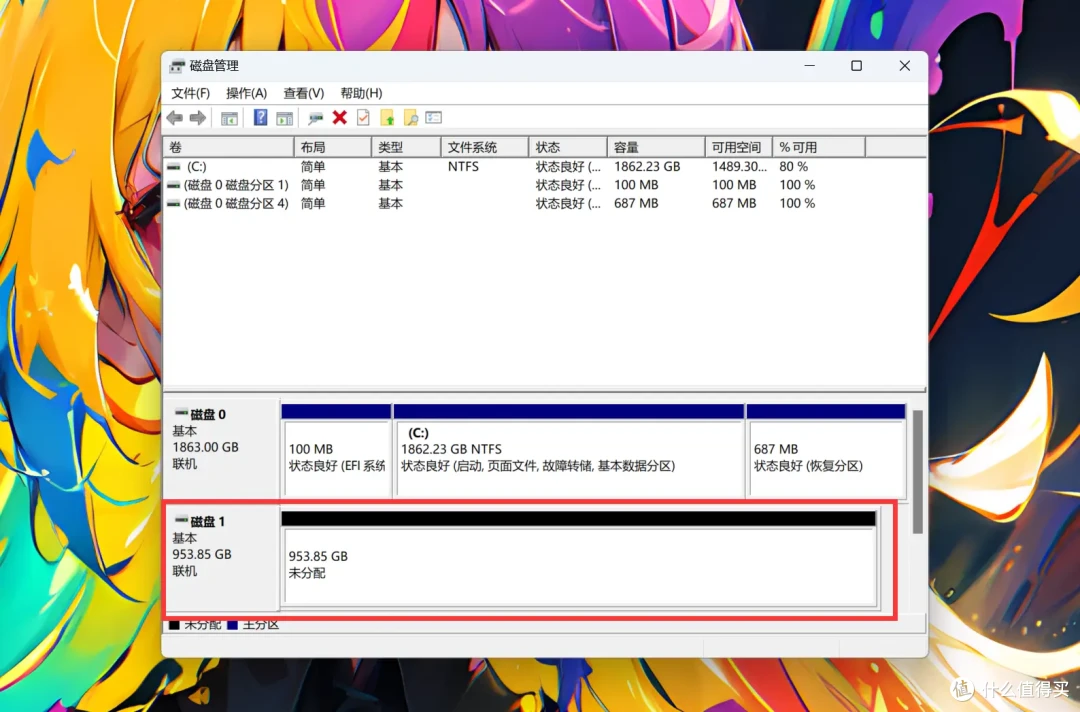Click the 80 % available cell
Image resolution: width=1080 pixels, height=712 pixels.
click(x=793, y=167)
